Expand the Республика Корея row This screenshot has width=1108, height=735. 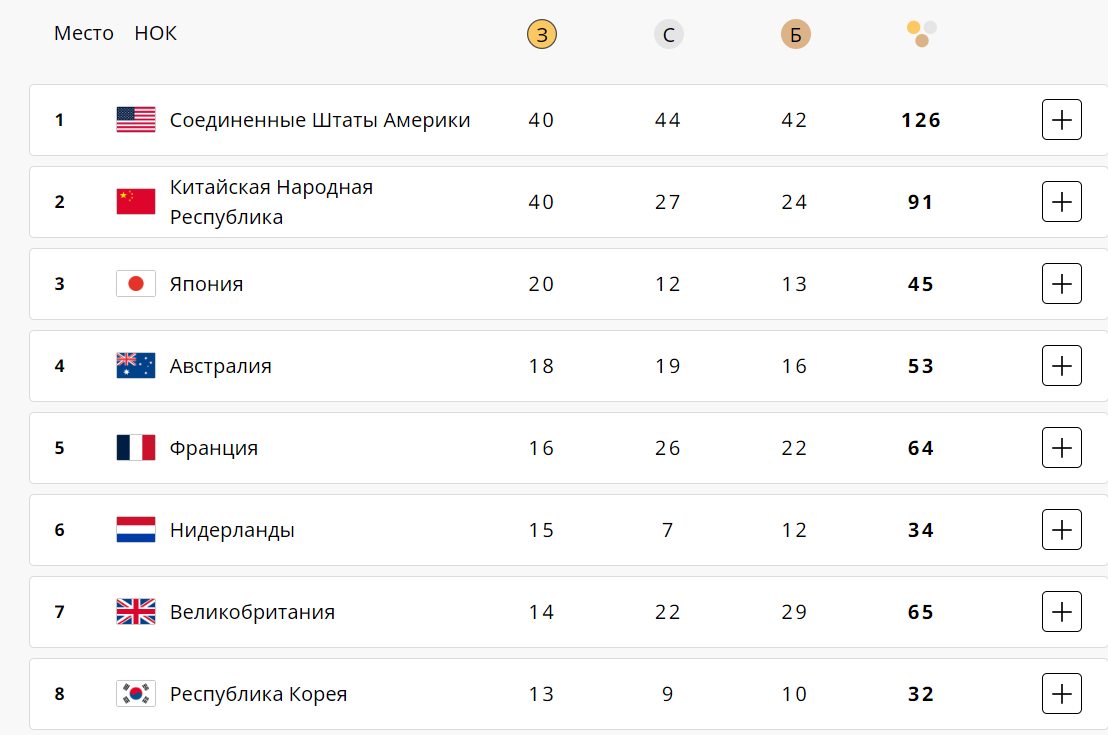(1062, 694)
